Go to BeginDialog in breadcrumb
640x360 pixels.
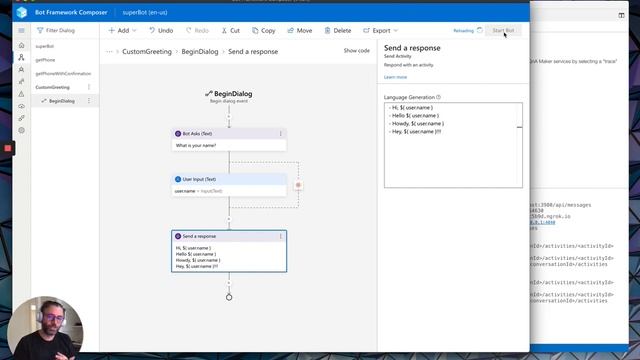coord(200,52)
